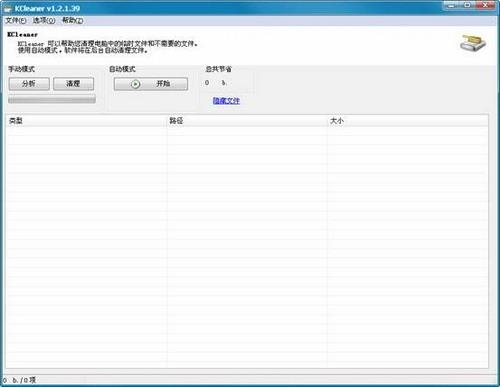
Task: Open the 选项 menu
Action: [x=44, y=20]
